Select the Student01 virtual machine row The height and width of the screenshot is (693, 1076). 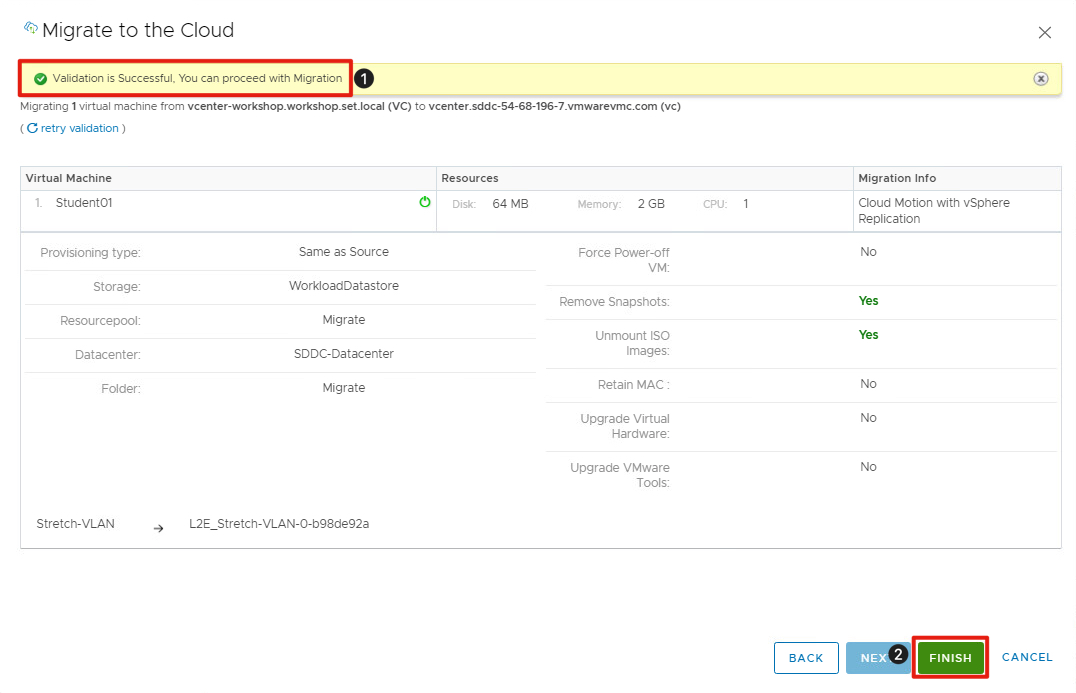[85, 203]
